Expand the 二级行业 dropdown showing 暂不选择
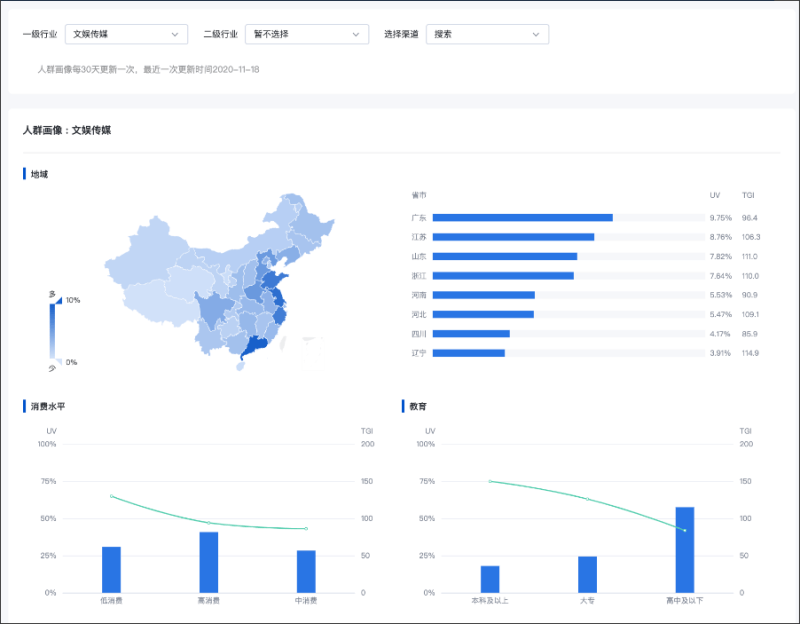Image resolution: width=800 pixels, height=624 pixels. coord(307,34)
